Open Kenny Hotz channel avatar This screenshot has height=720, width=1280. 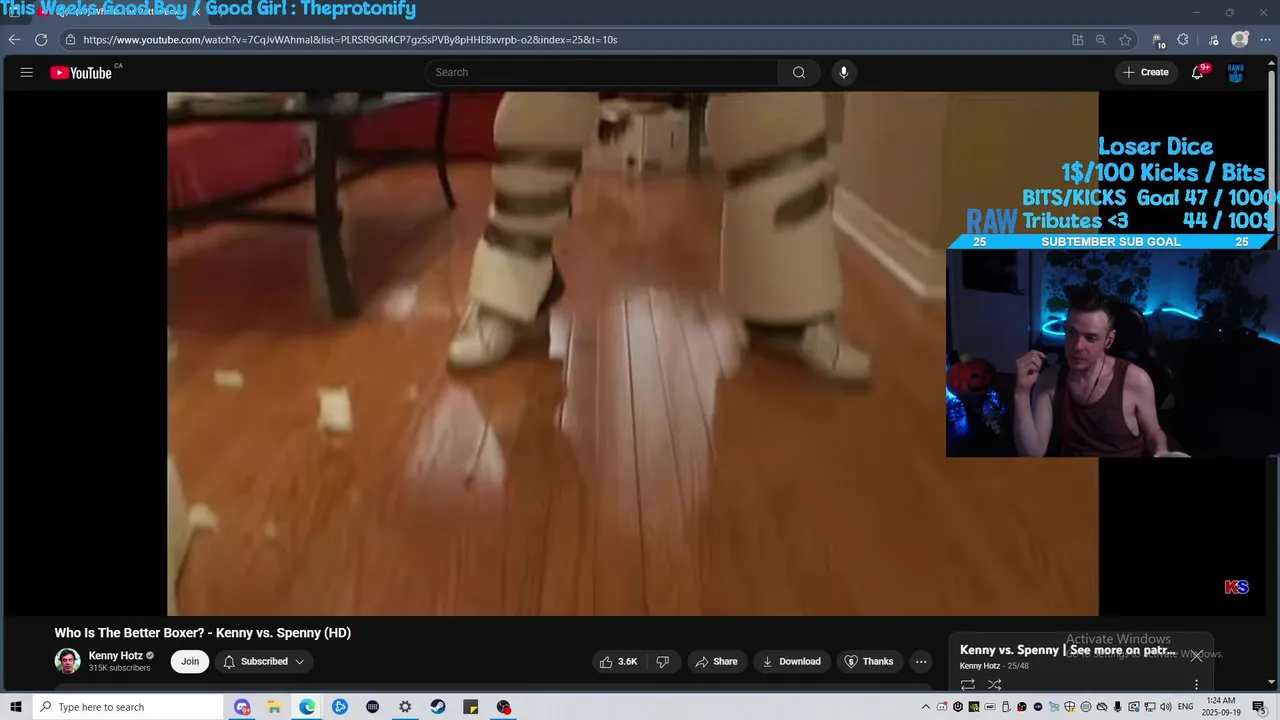point(68,661)
